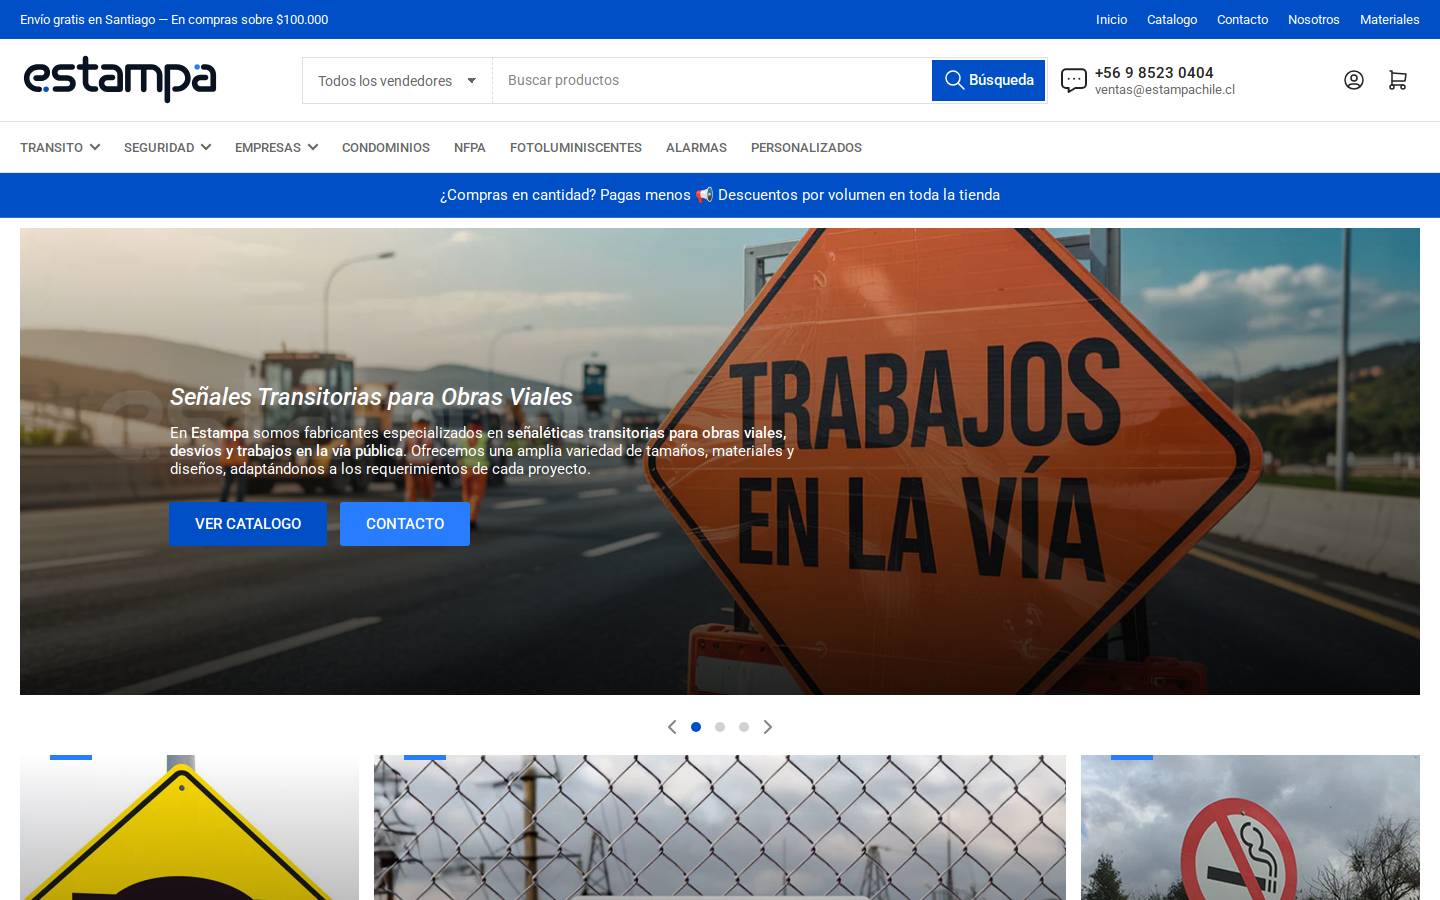
Task: Click the phone number +56 9 8523 0404
Action: 1154,72
